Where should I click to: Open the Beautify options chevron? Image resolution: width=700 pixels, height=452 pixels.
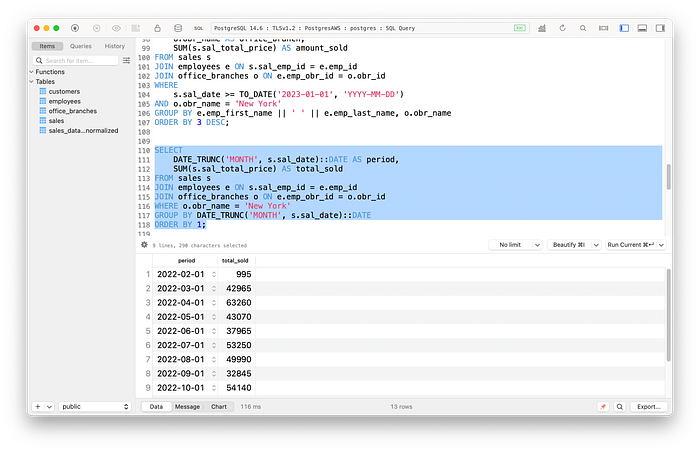pos(596,245)
